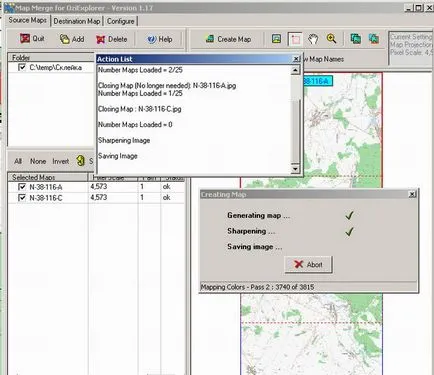Click the pixel scale 4,573 for N-38-116-A

click(99, 187)
